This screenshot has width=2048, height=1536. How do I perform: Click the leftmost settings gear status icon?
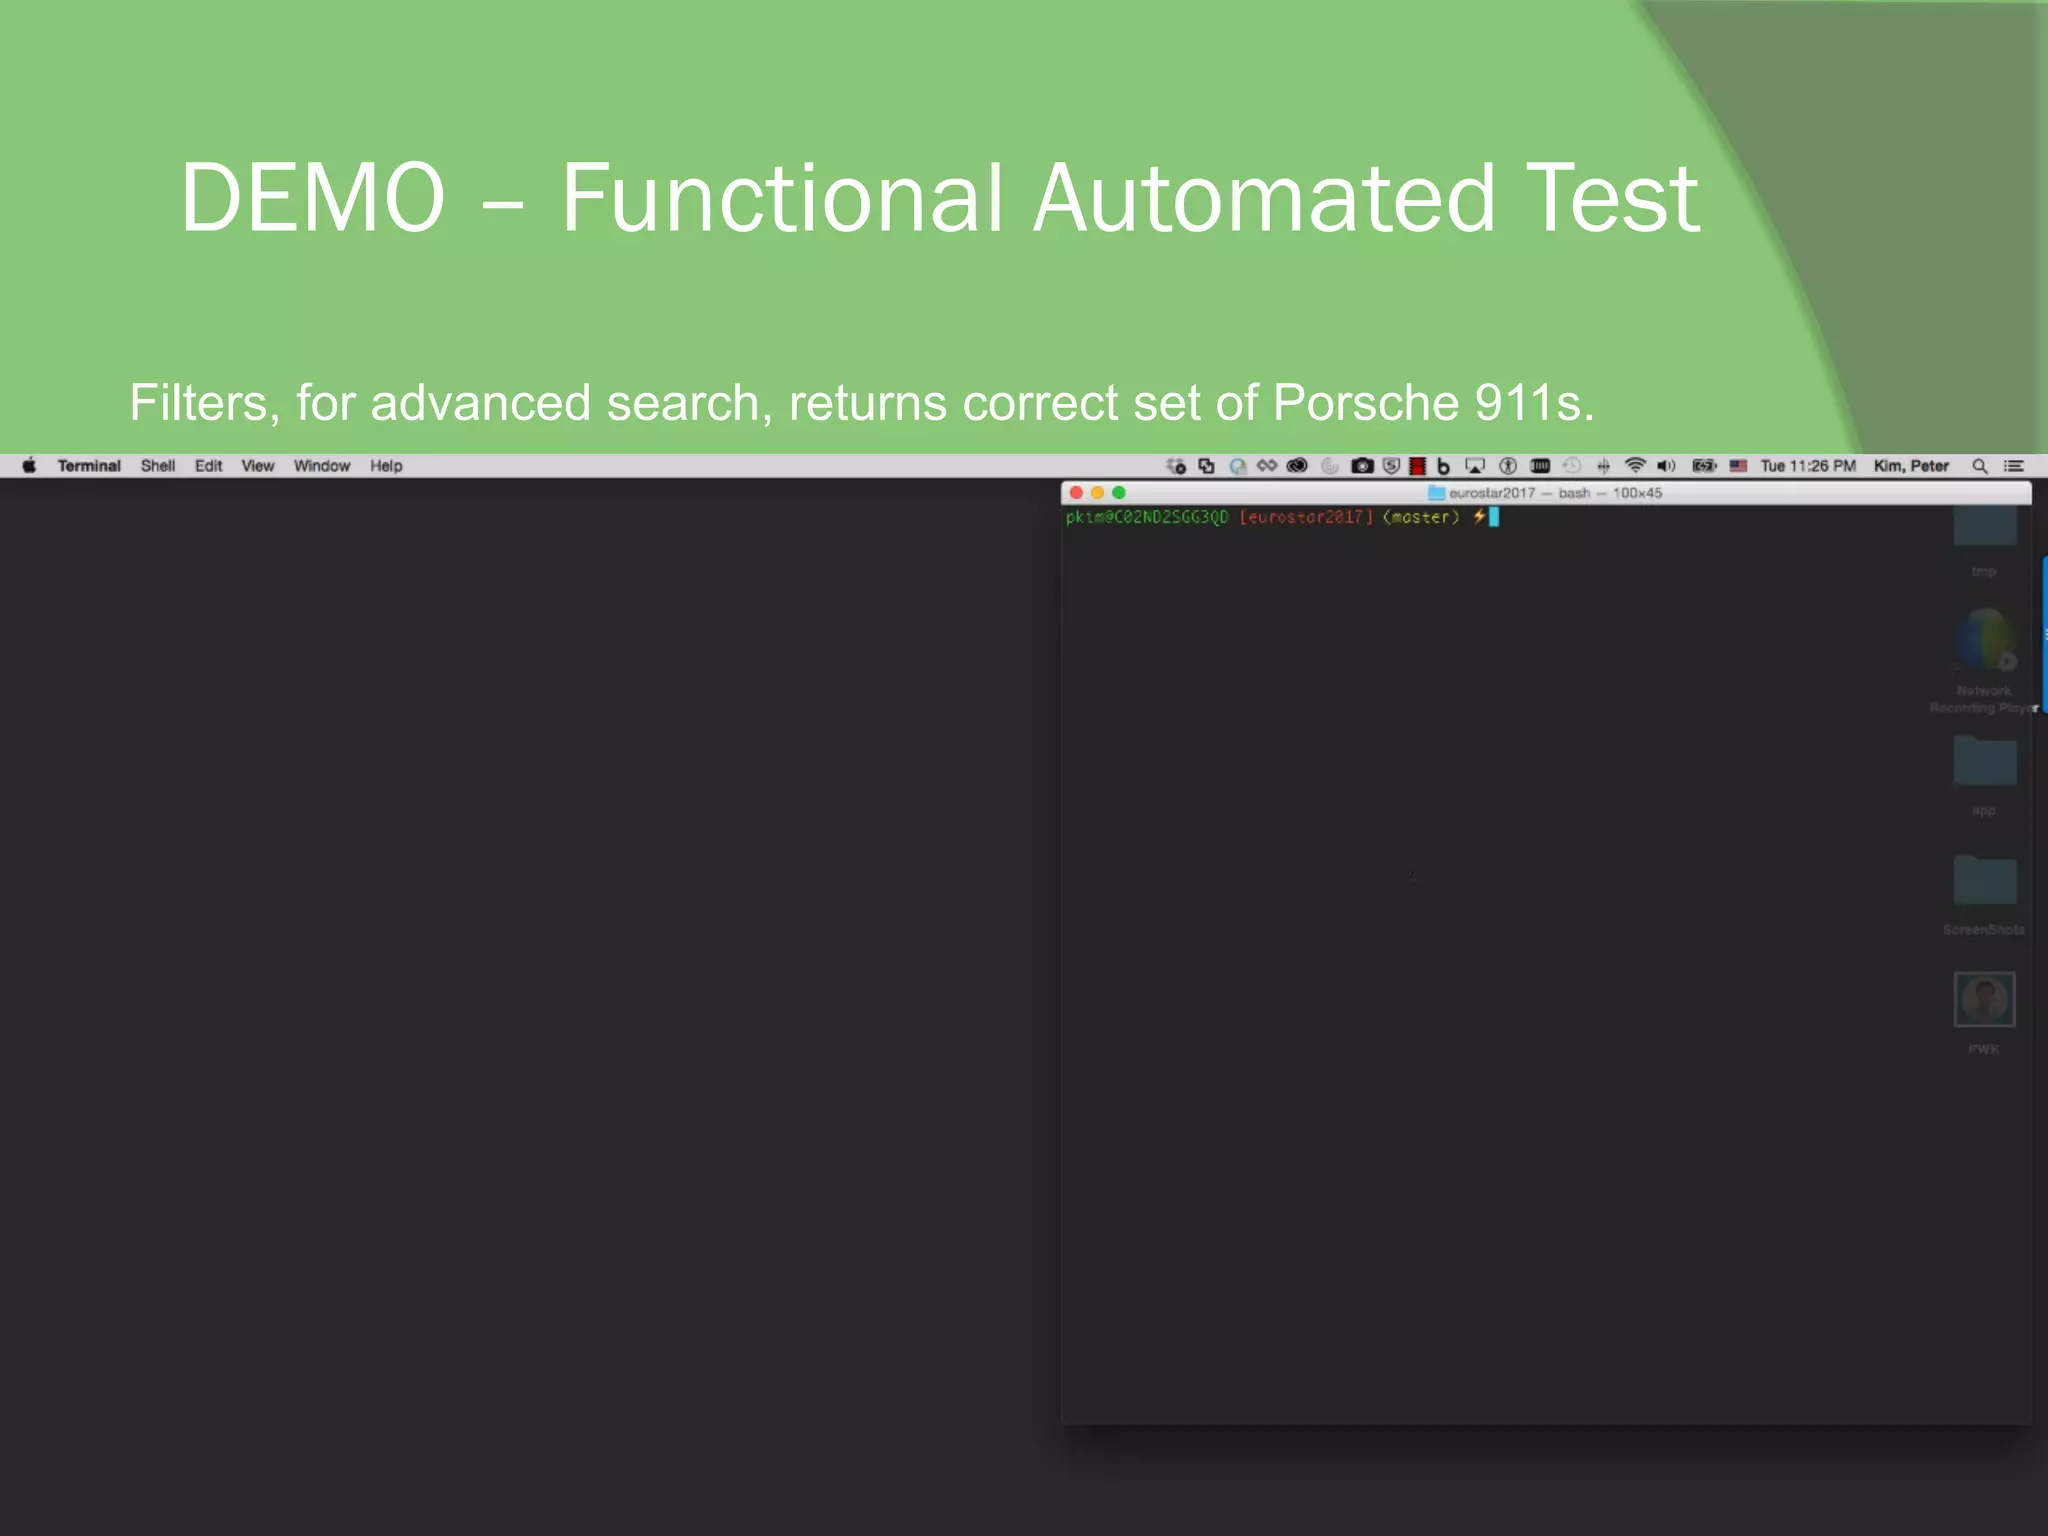point(1176,466)
